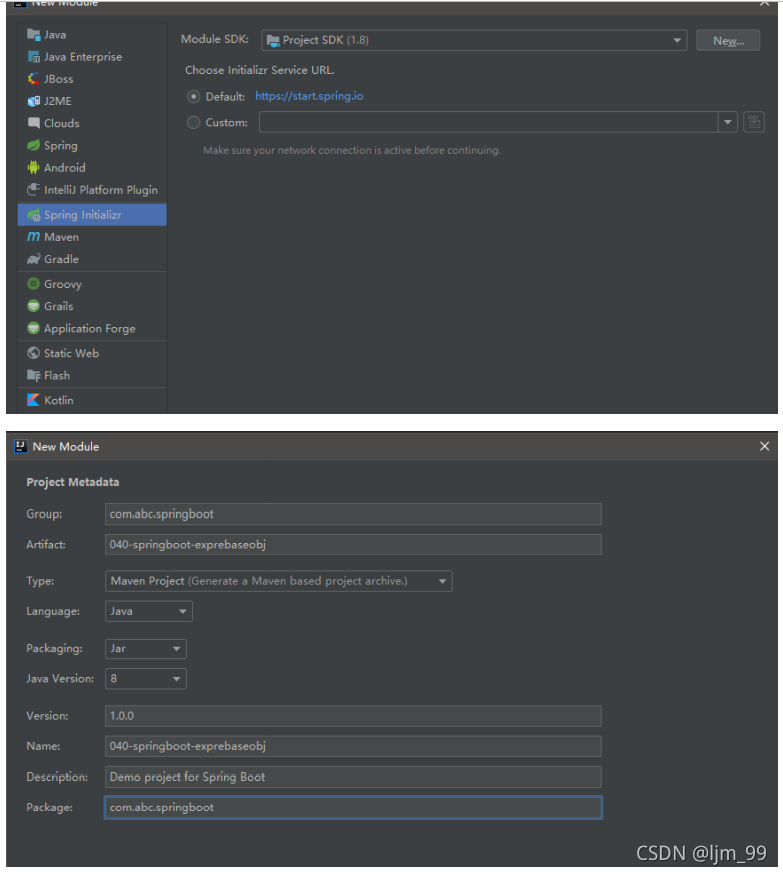Viewport: 783px width, 875px height.
Task: Click the Name input field
Action: [353, 746]
